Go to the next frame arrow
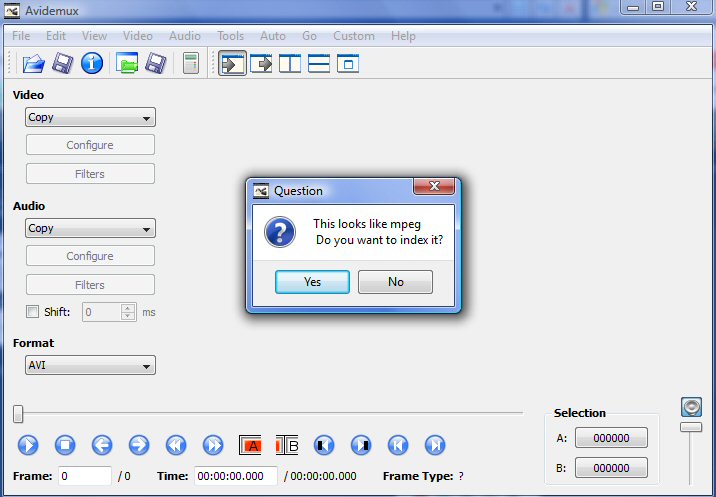 point(138,445)
